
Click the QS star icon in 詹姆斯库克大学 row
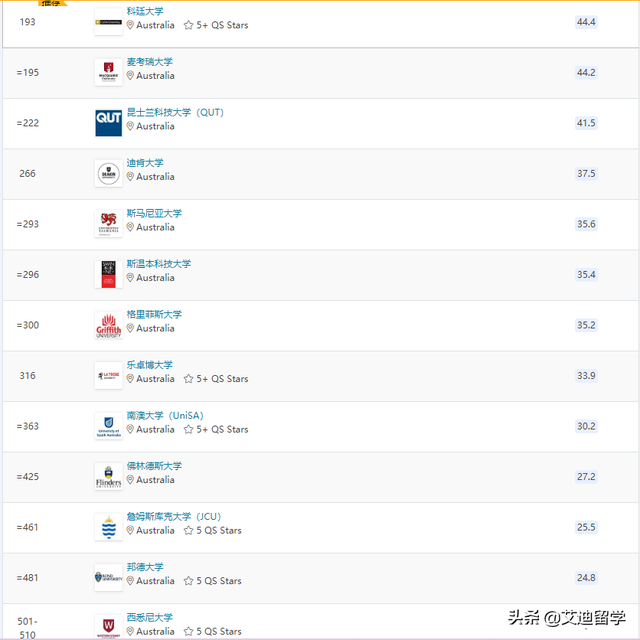[x=188, y=530]
